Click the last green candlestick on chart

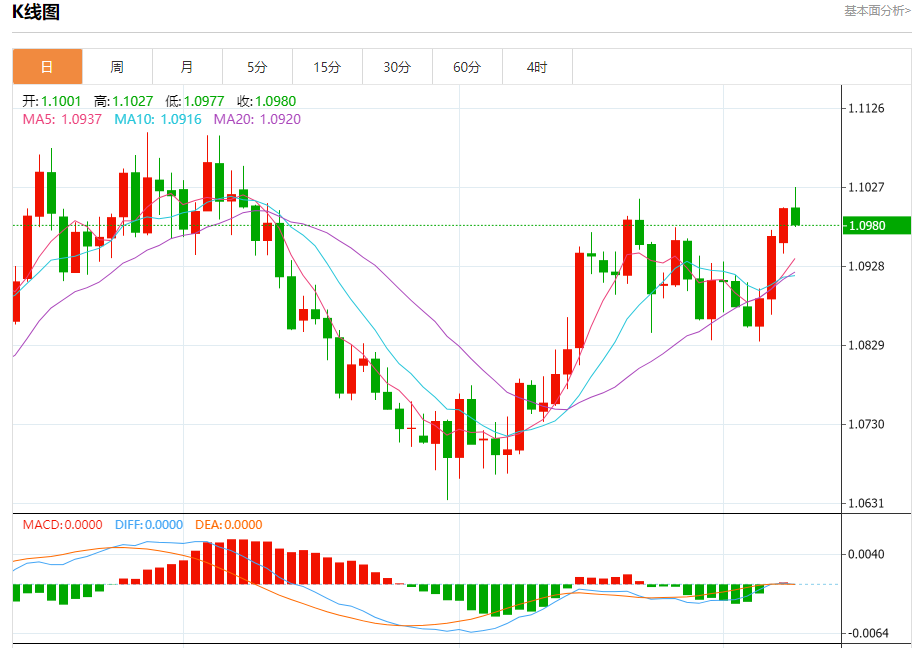(x=795, y=216)
